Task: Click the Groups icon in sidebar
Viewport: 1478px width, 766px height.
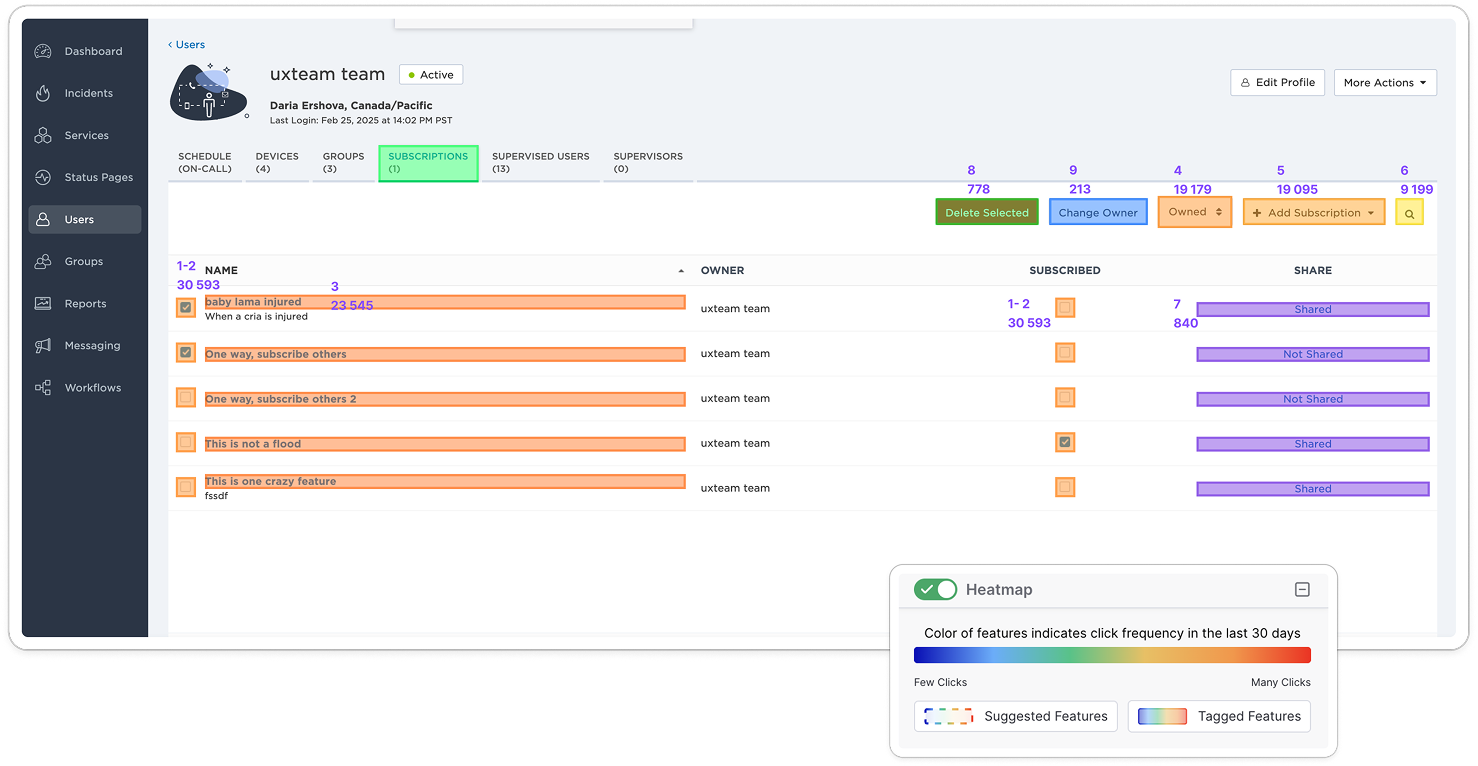Action: (x=43, y=261)
